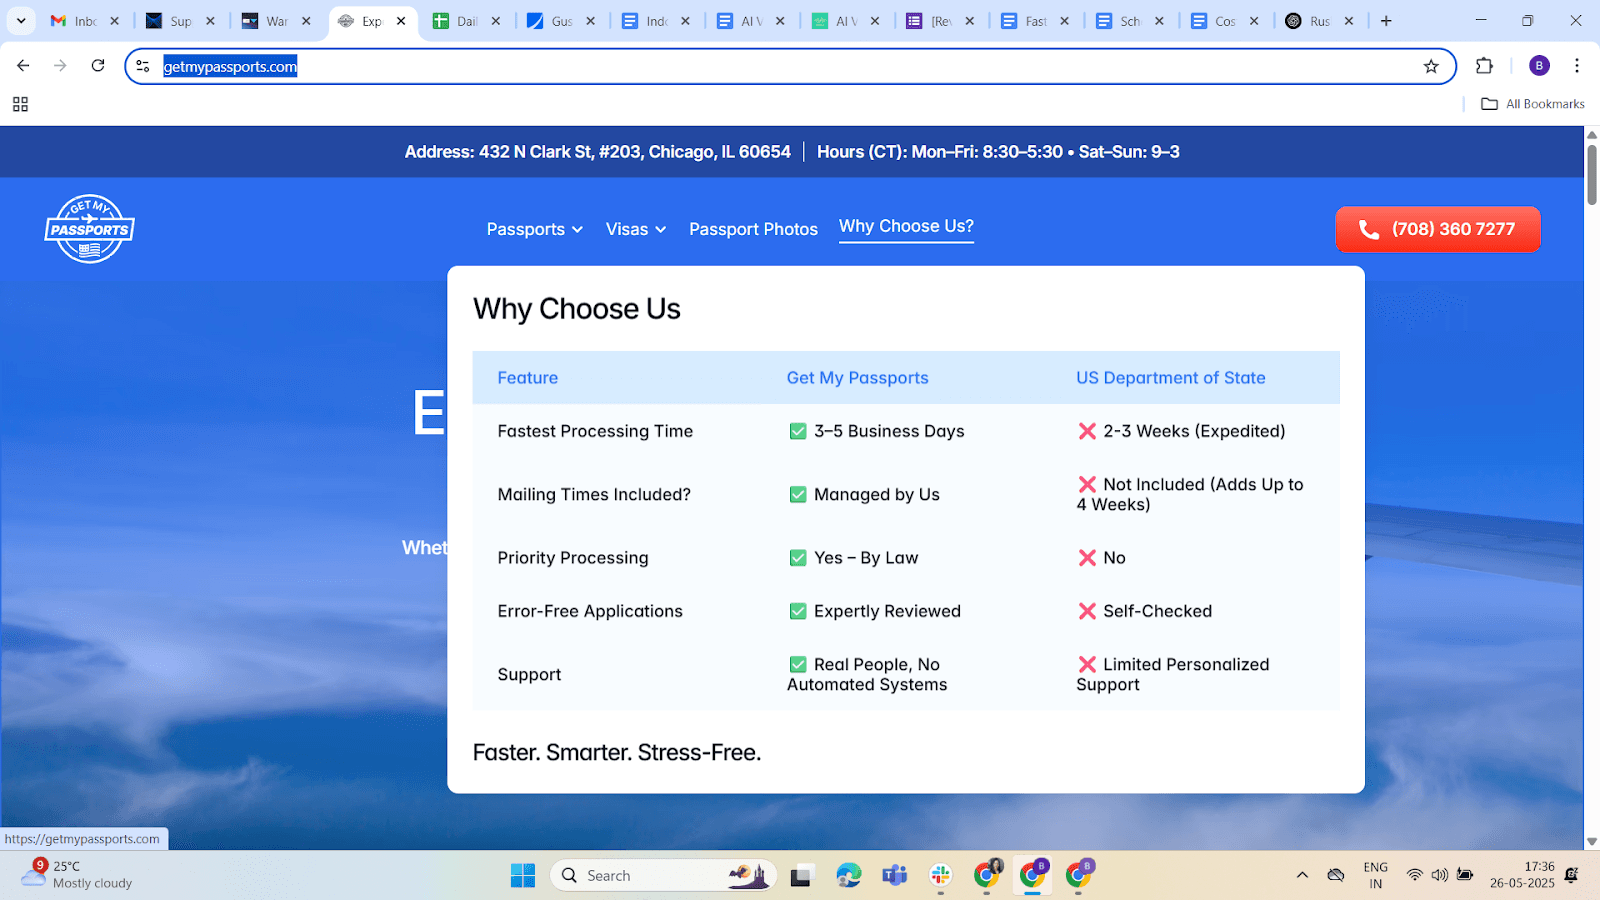The image size is (1600, 900).
Task: Close the Cos tab
Action: click(1254, 21)
